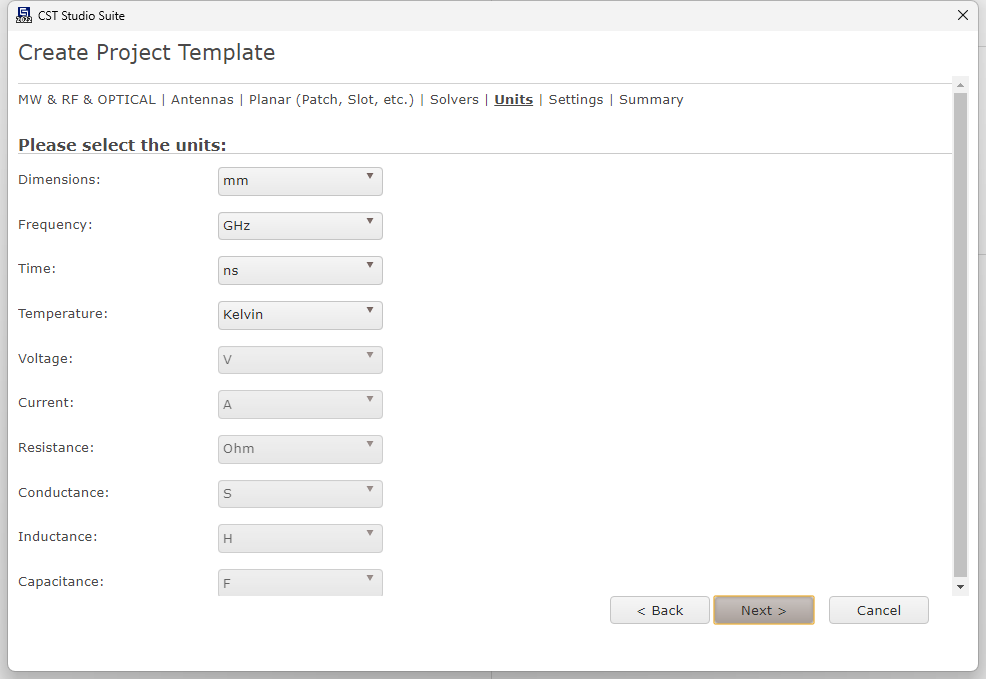This screenshot has height=679, width=986.
Task: Click the CST Studio Suite title icon
Action: tap(24, 15)
